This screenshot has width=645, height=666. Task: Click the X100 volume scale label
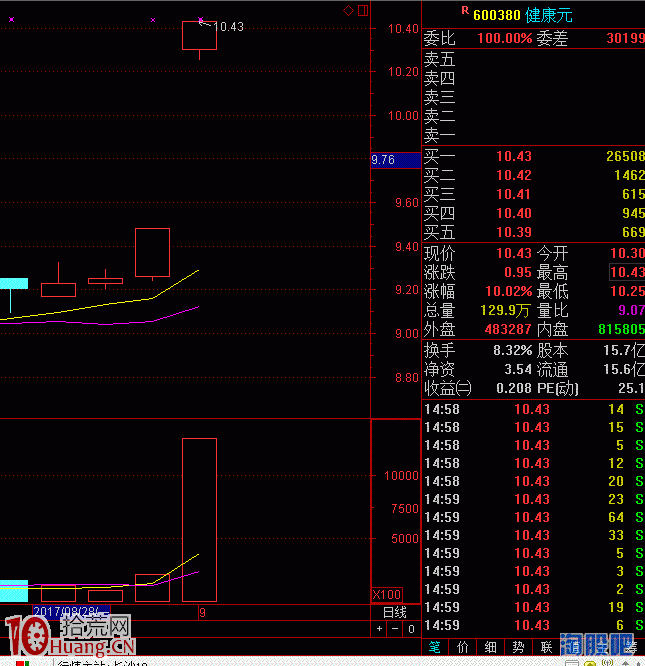386,594
